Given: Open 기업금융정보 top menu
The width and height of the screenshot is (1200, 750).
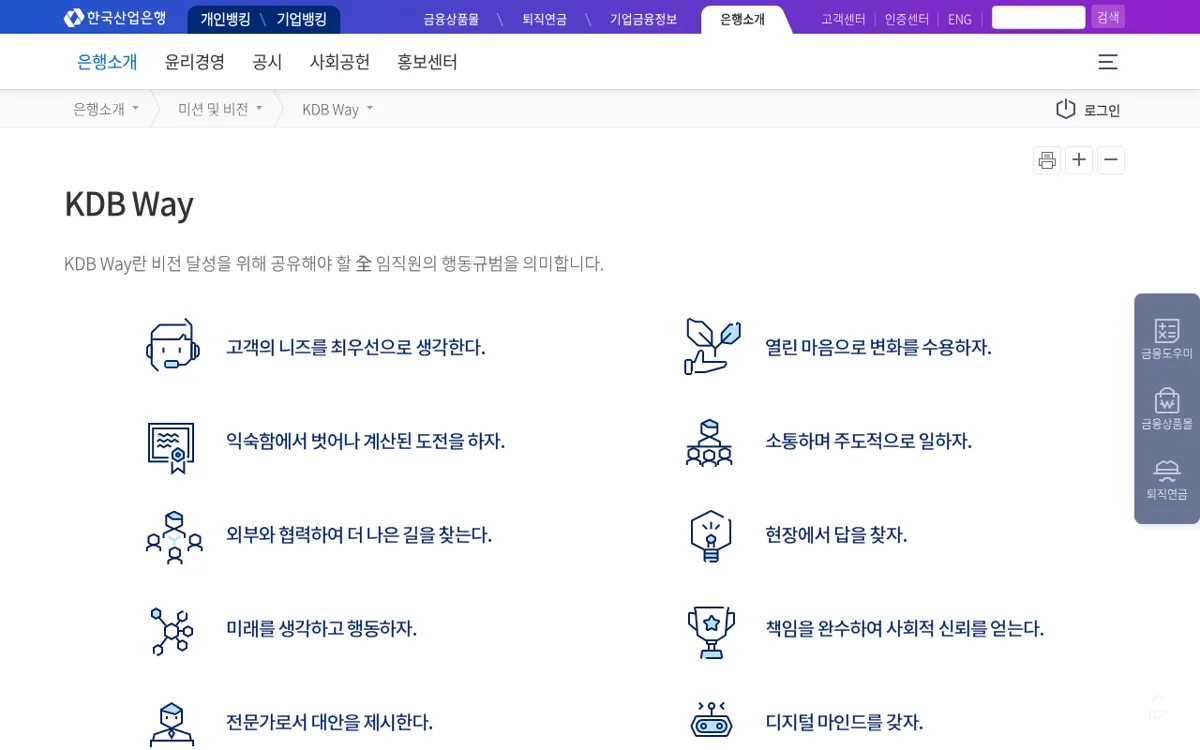Looking at the screenshot, I should tap(643, 19).
